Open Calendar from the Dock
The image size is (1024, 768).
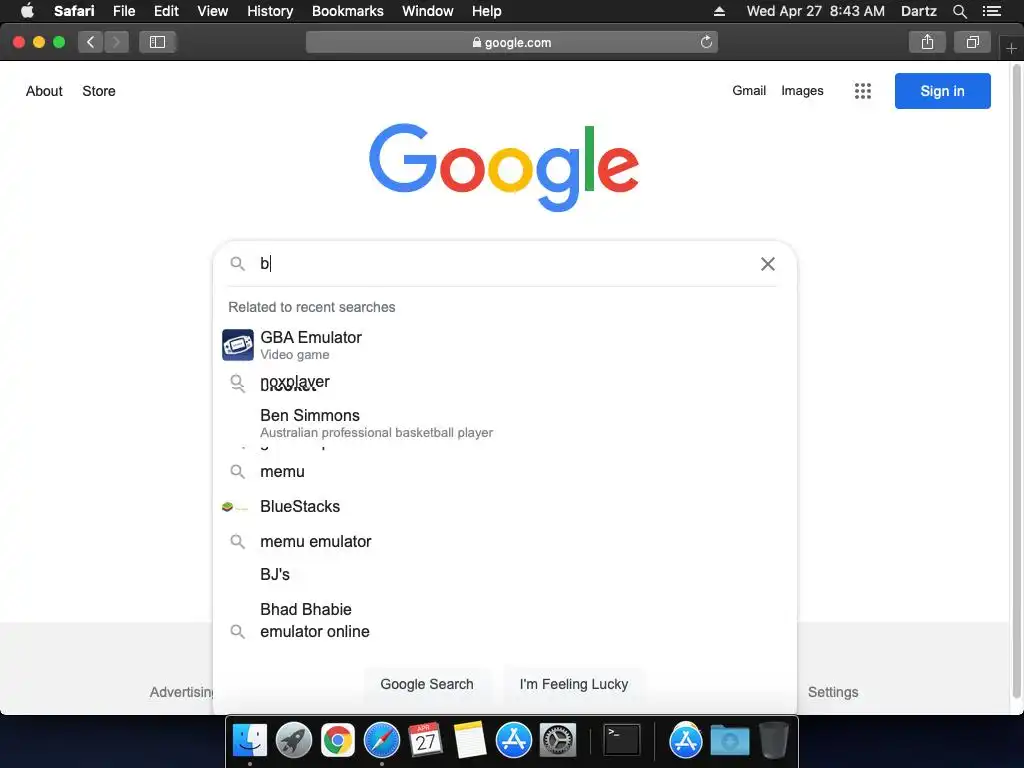click(425, 741)
